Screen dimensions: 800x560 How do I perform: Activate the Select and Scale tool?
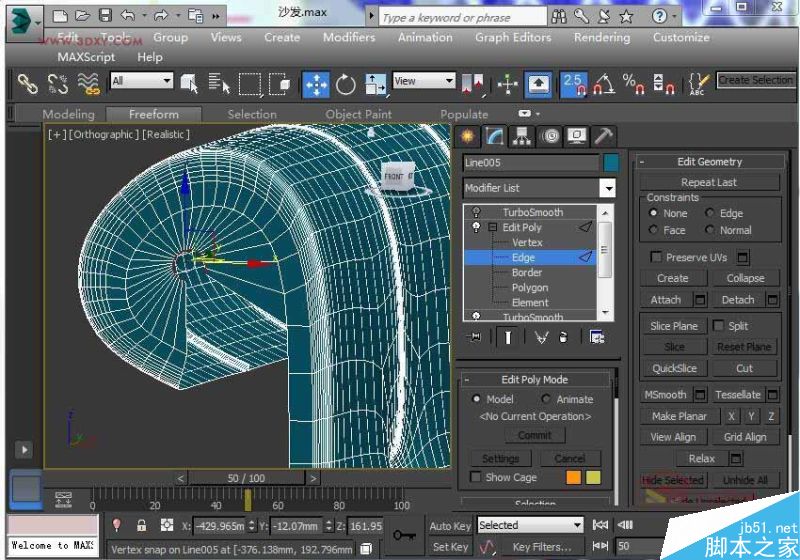(x=376, y=85)
